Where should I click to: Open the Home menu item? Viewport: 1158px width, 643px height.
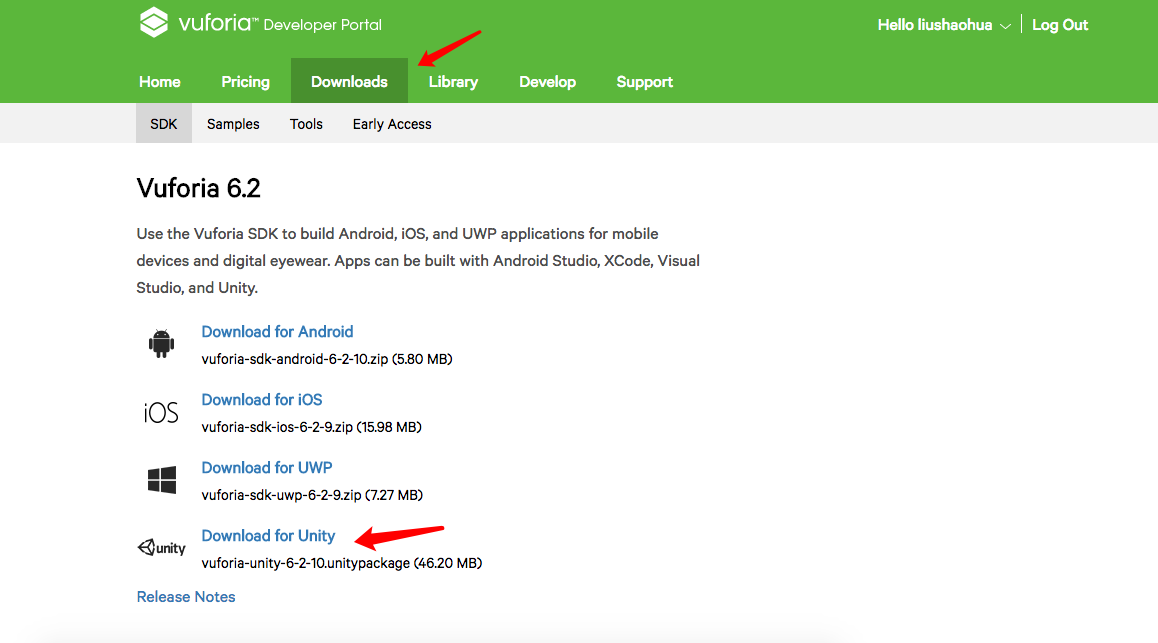click(x=160, y=82)
